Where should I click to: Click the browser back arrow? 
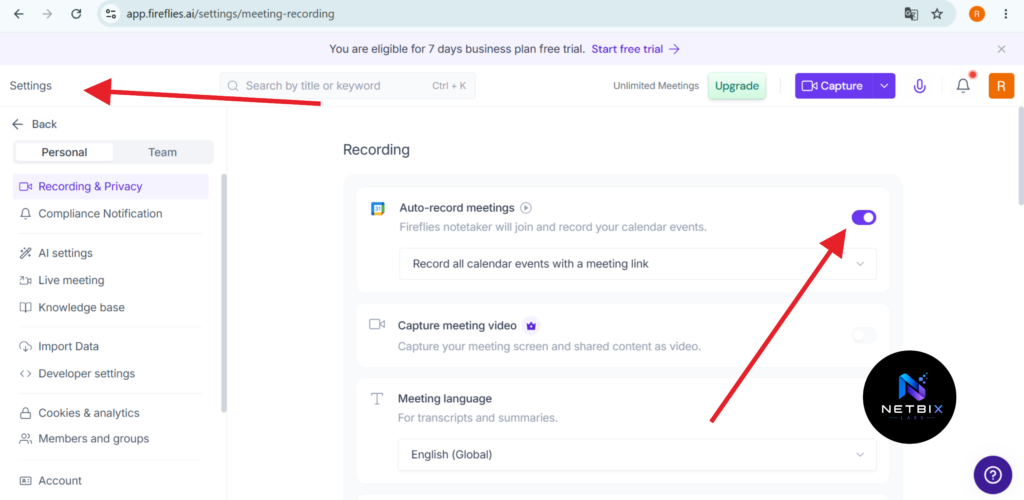pos(19,14)
